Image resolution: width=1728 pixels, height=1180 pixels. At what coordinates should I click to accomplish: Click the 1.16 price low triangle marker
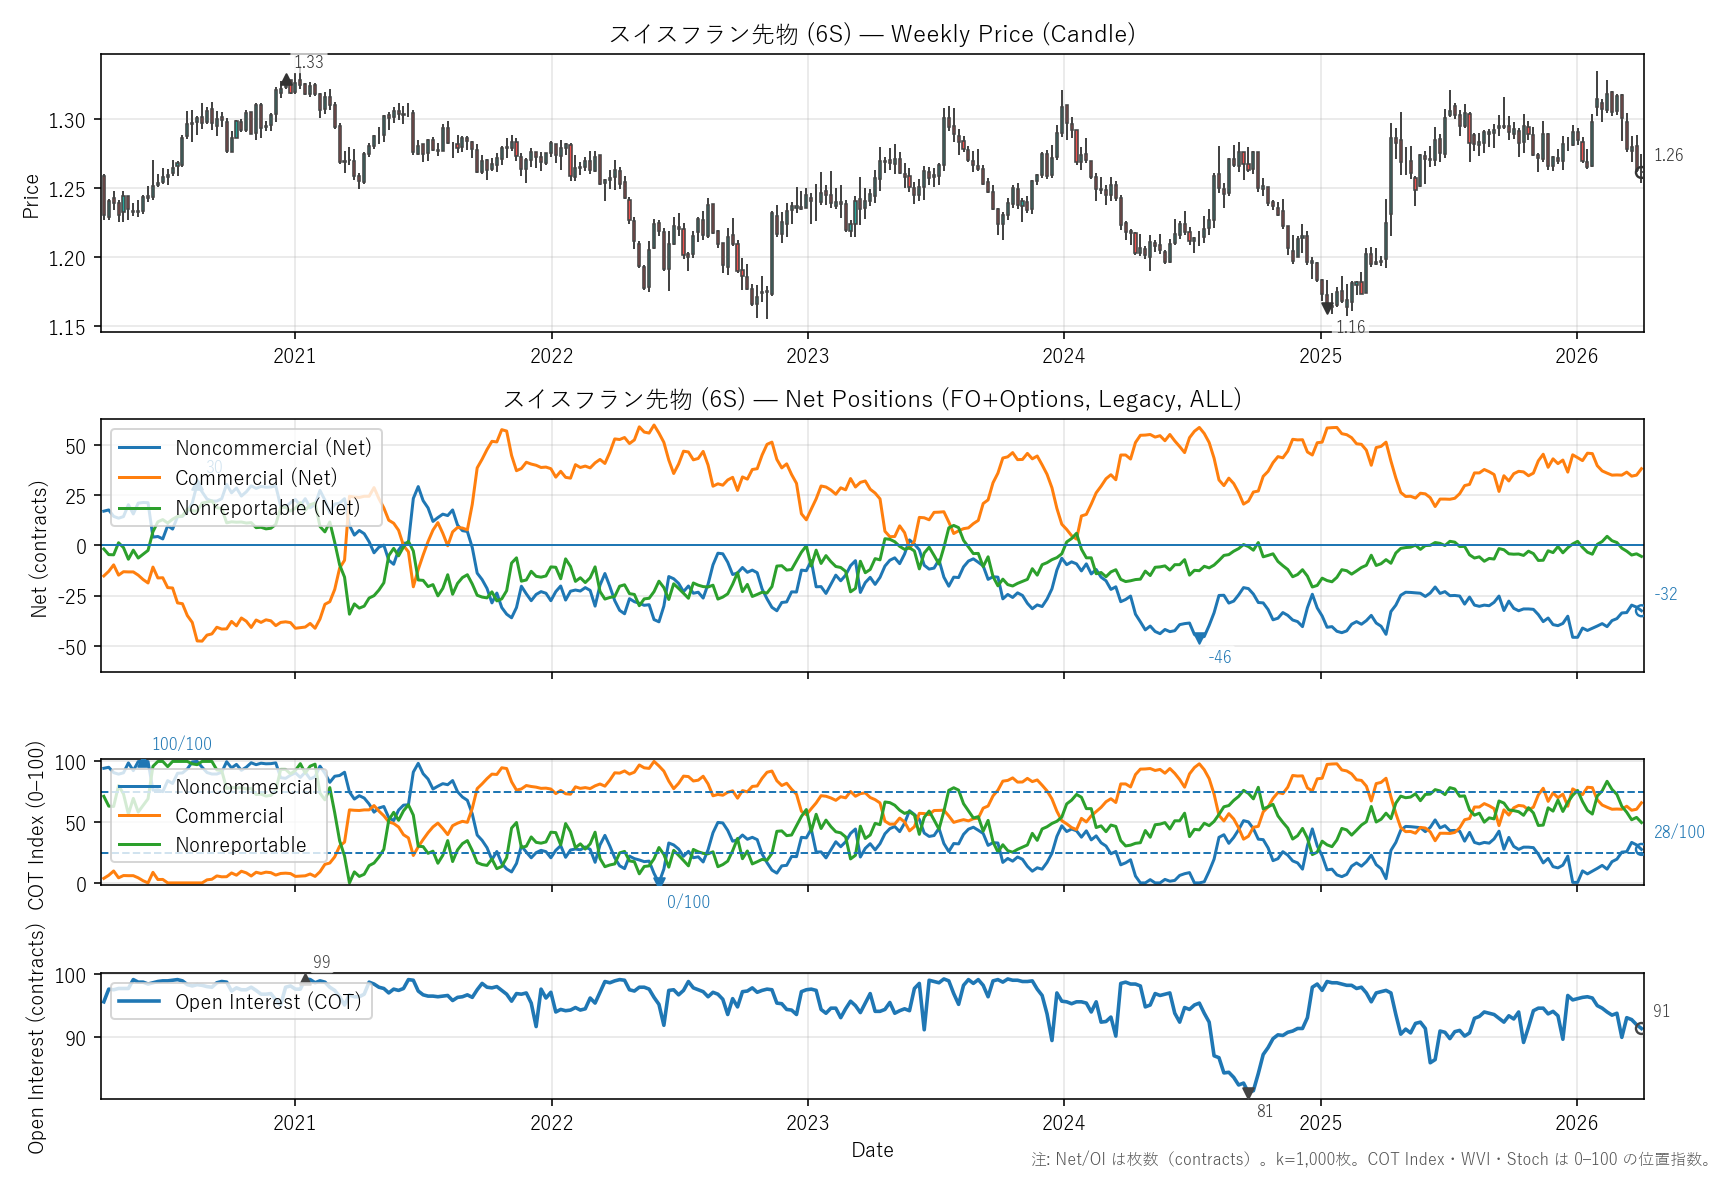pos(1327,308)
